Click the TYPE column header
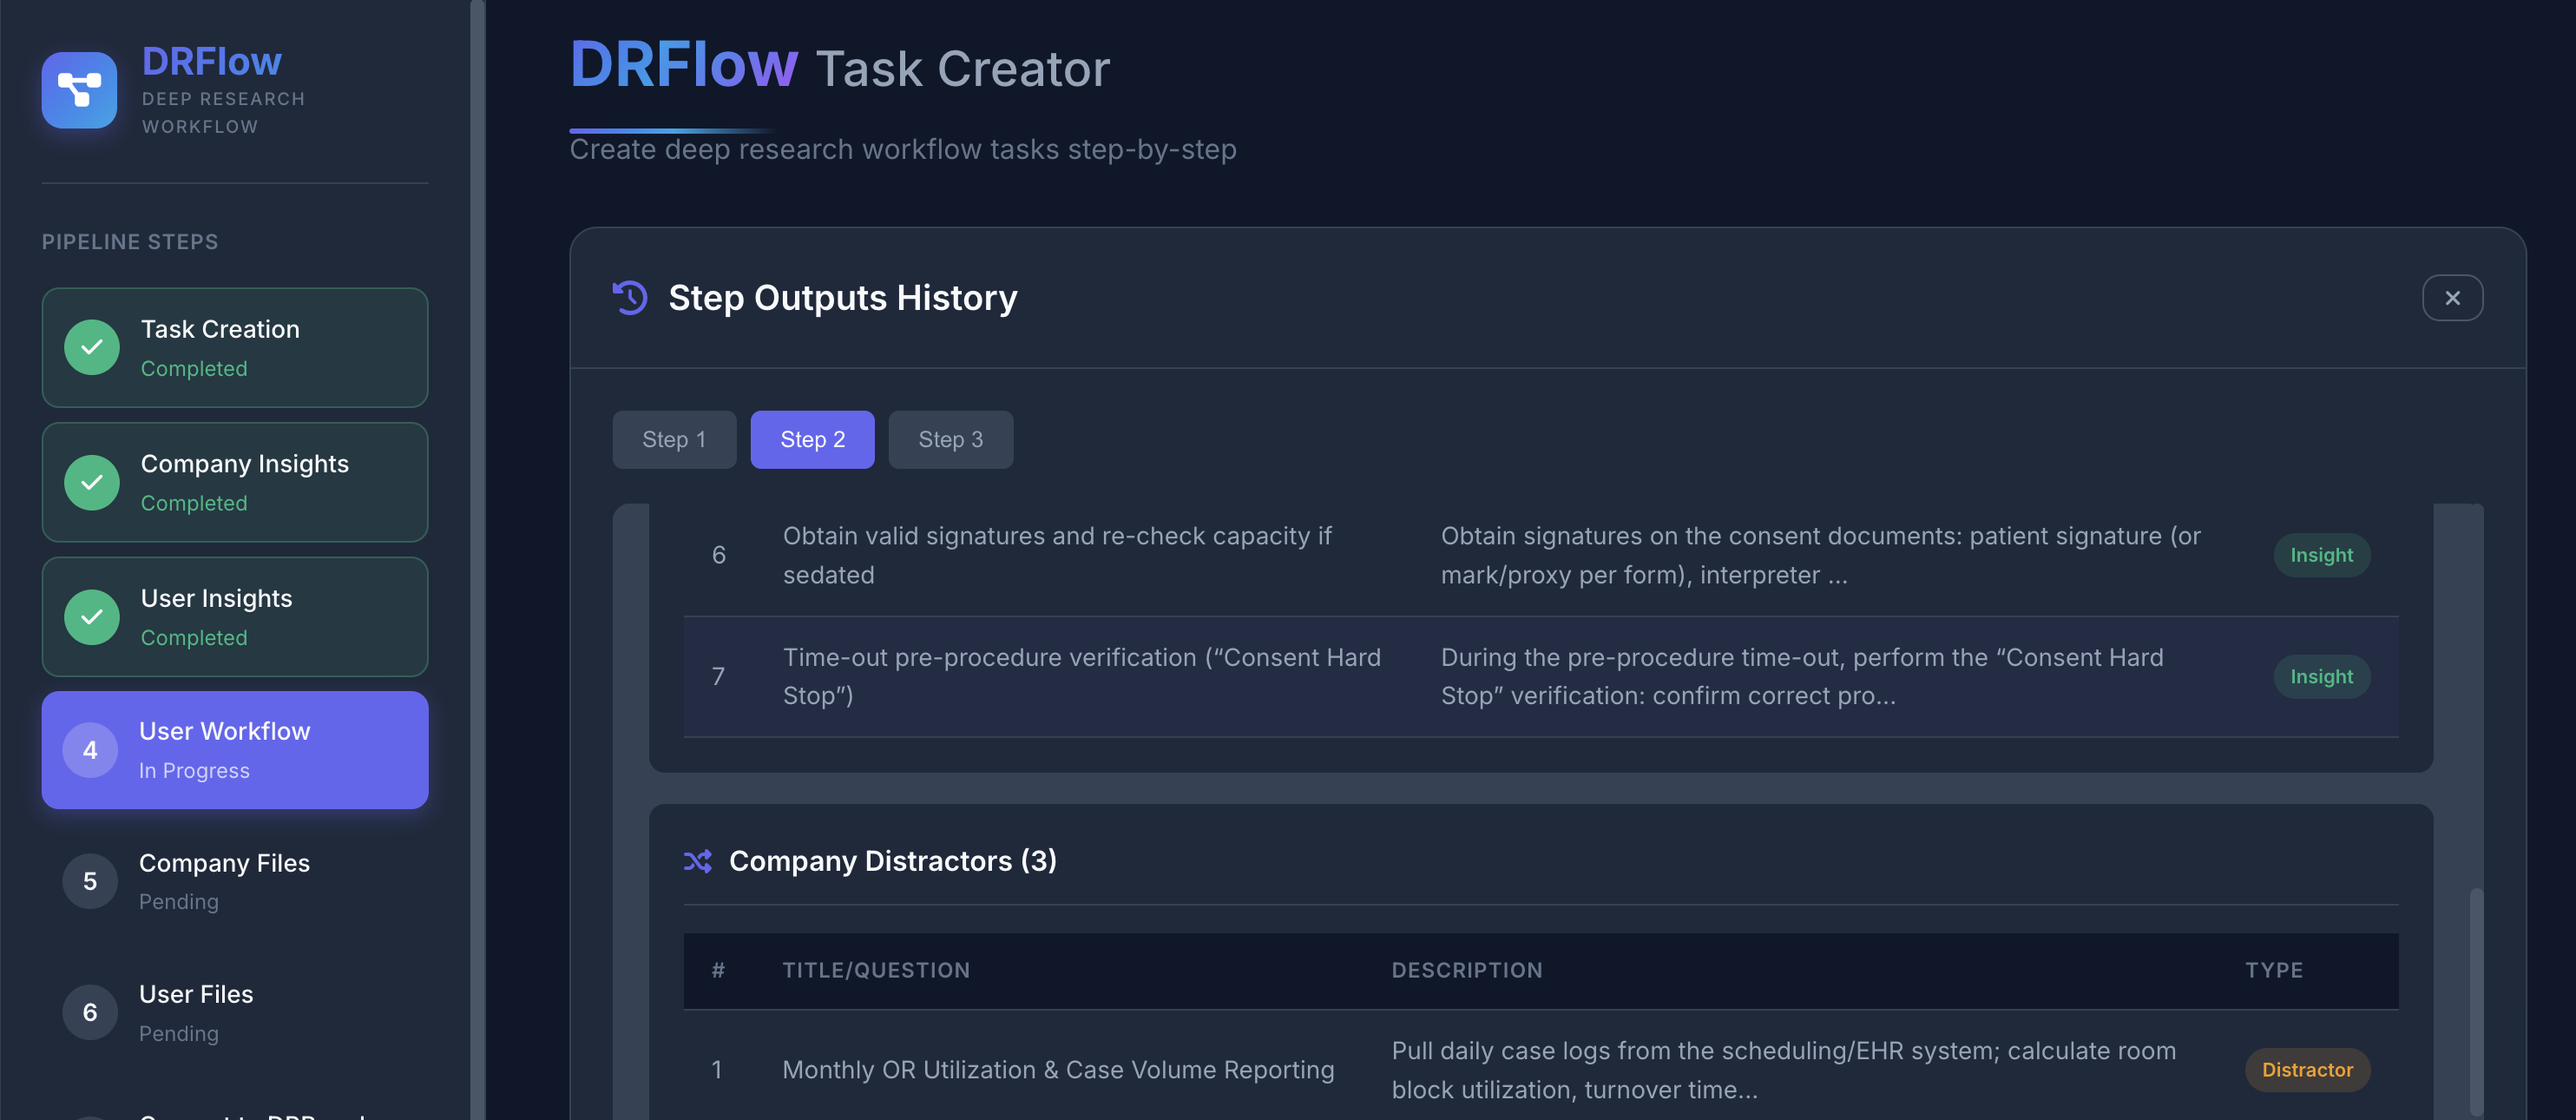Screen dimensions: 2576x1120 [x=2273, y=970]
